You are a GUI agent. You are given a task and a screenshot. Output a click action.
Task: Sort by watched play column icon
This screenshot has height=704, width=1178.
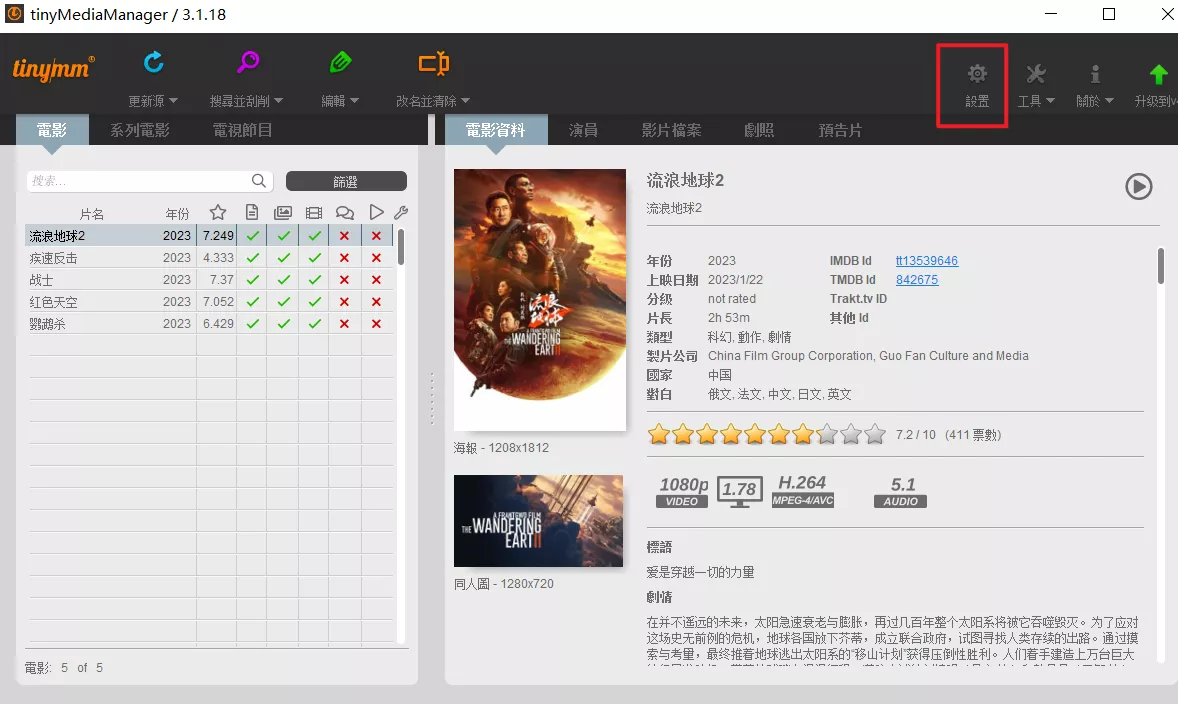pyautogui.click(x=376, y=213)
